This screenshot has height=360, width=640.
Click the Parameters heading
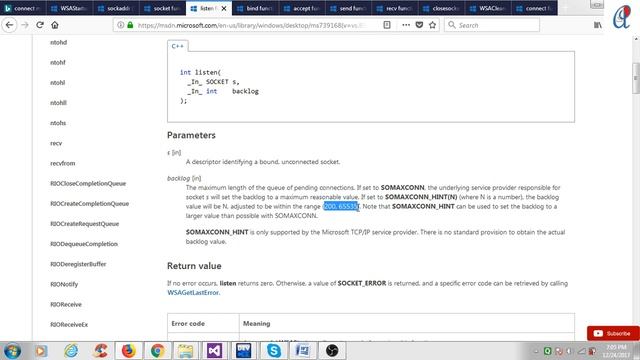tap(191, 135)
